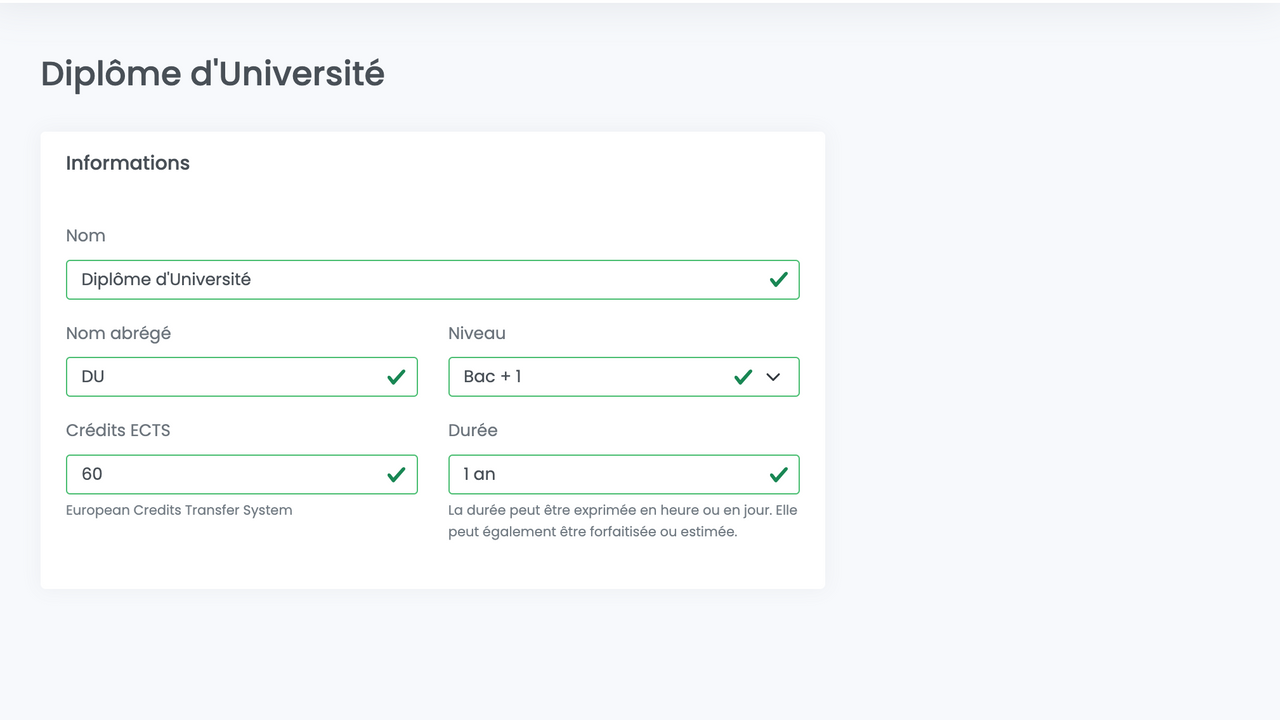Click the Diplôme d'Université page title
This screenshot has height=720, width=1280.
(212, 74)
